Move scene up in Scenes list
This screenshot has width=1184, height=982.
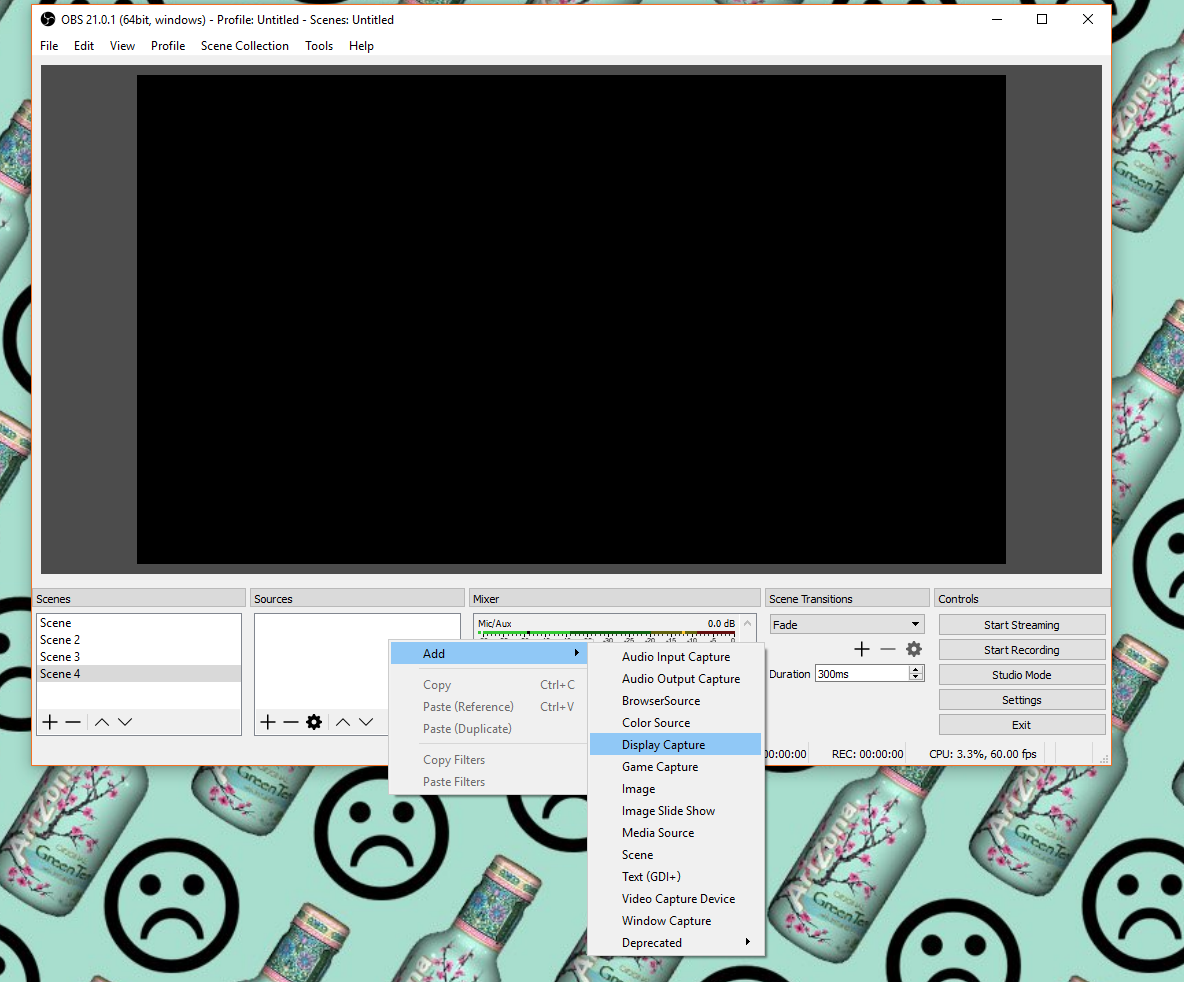(102, 722)
